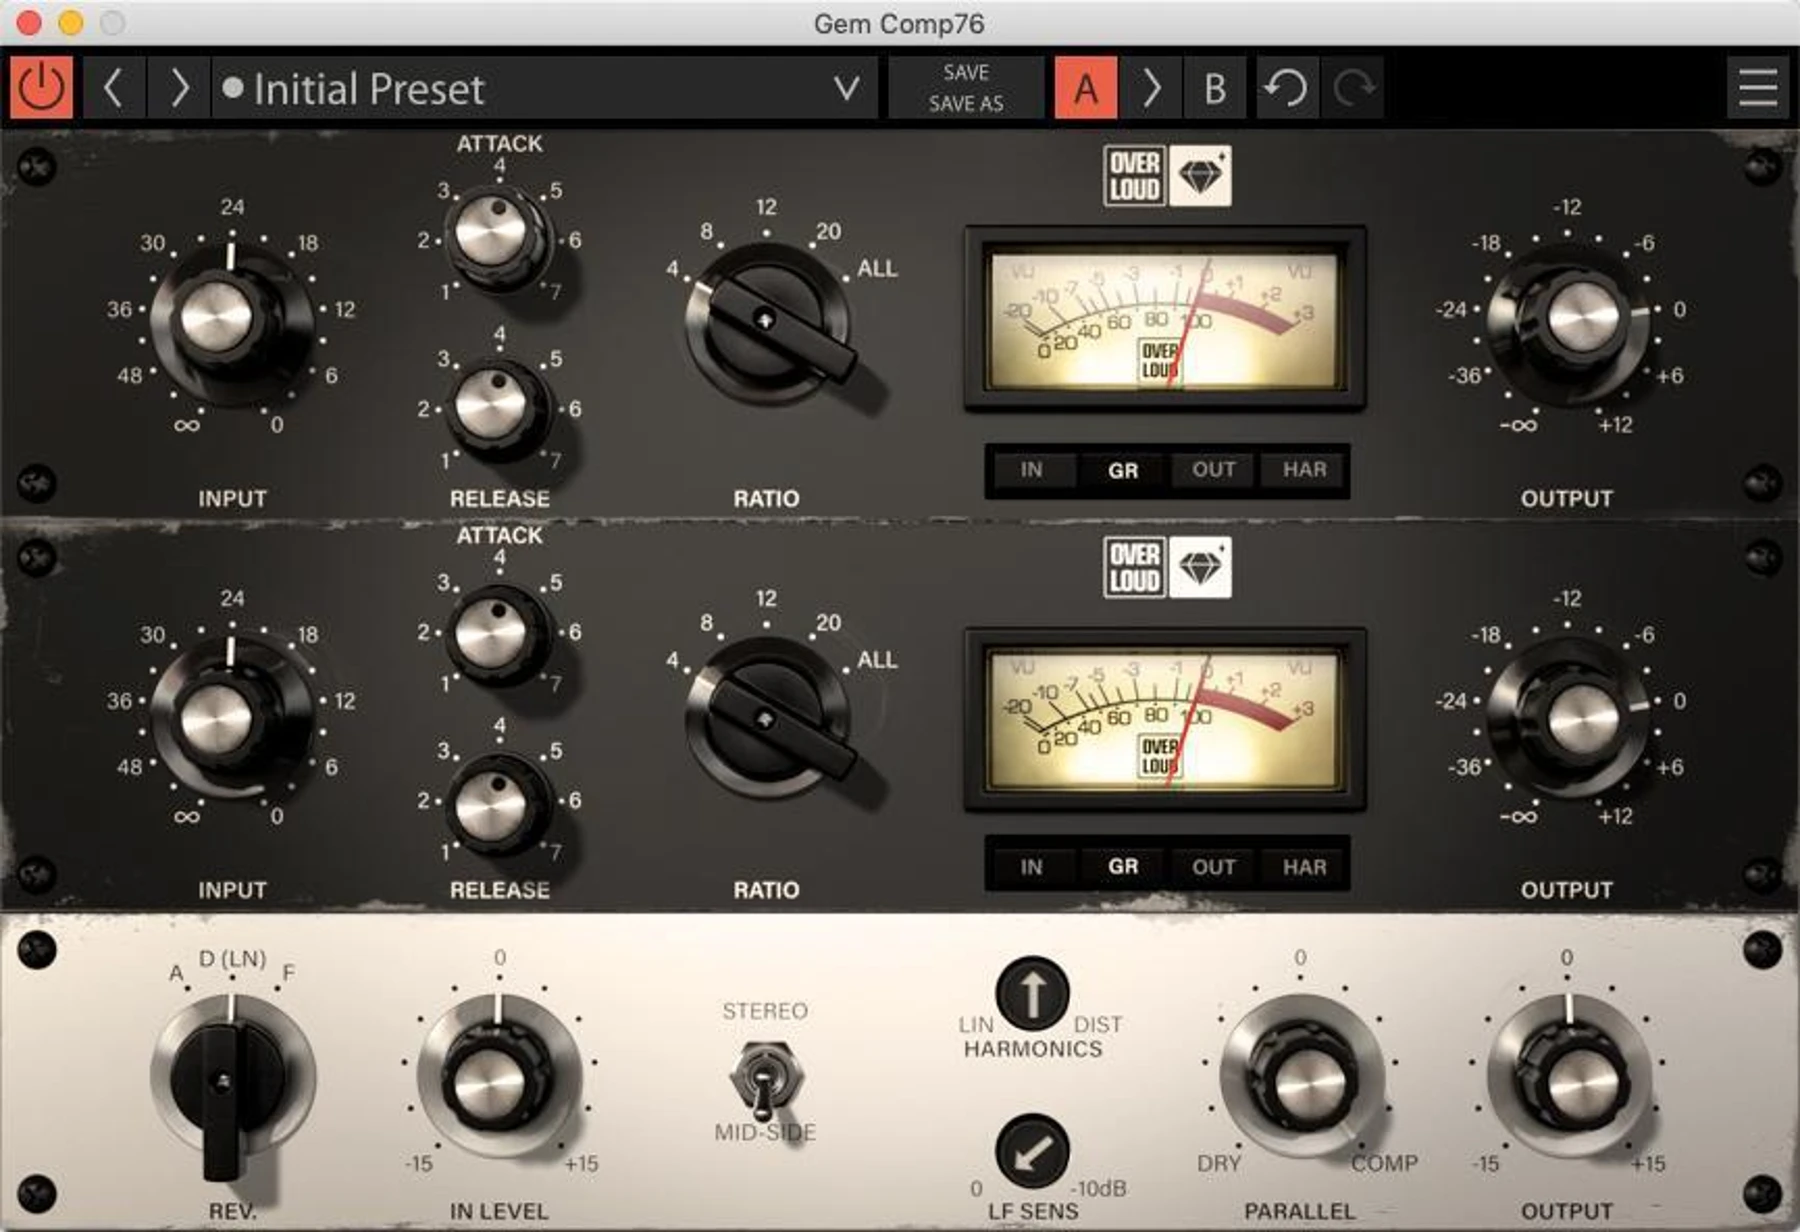Click the LF SENS arrow knob

(x=1032, y=1152)
